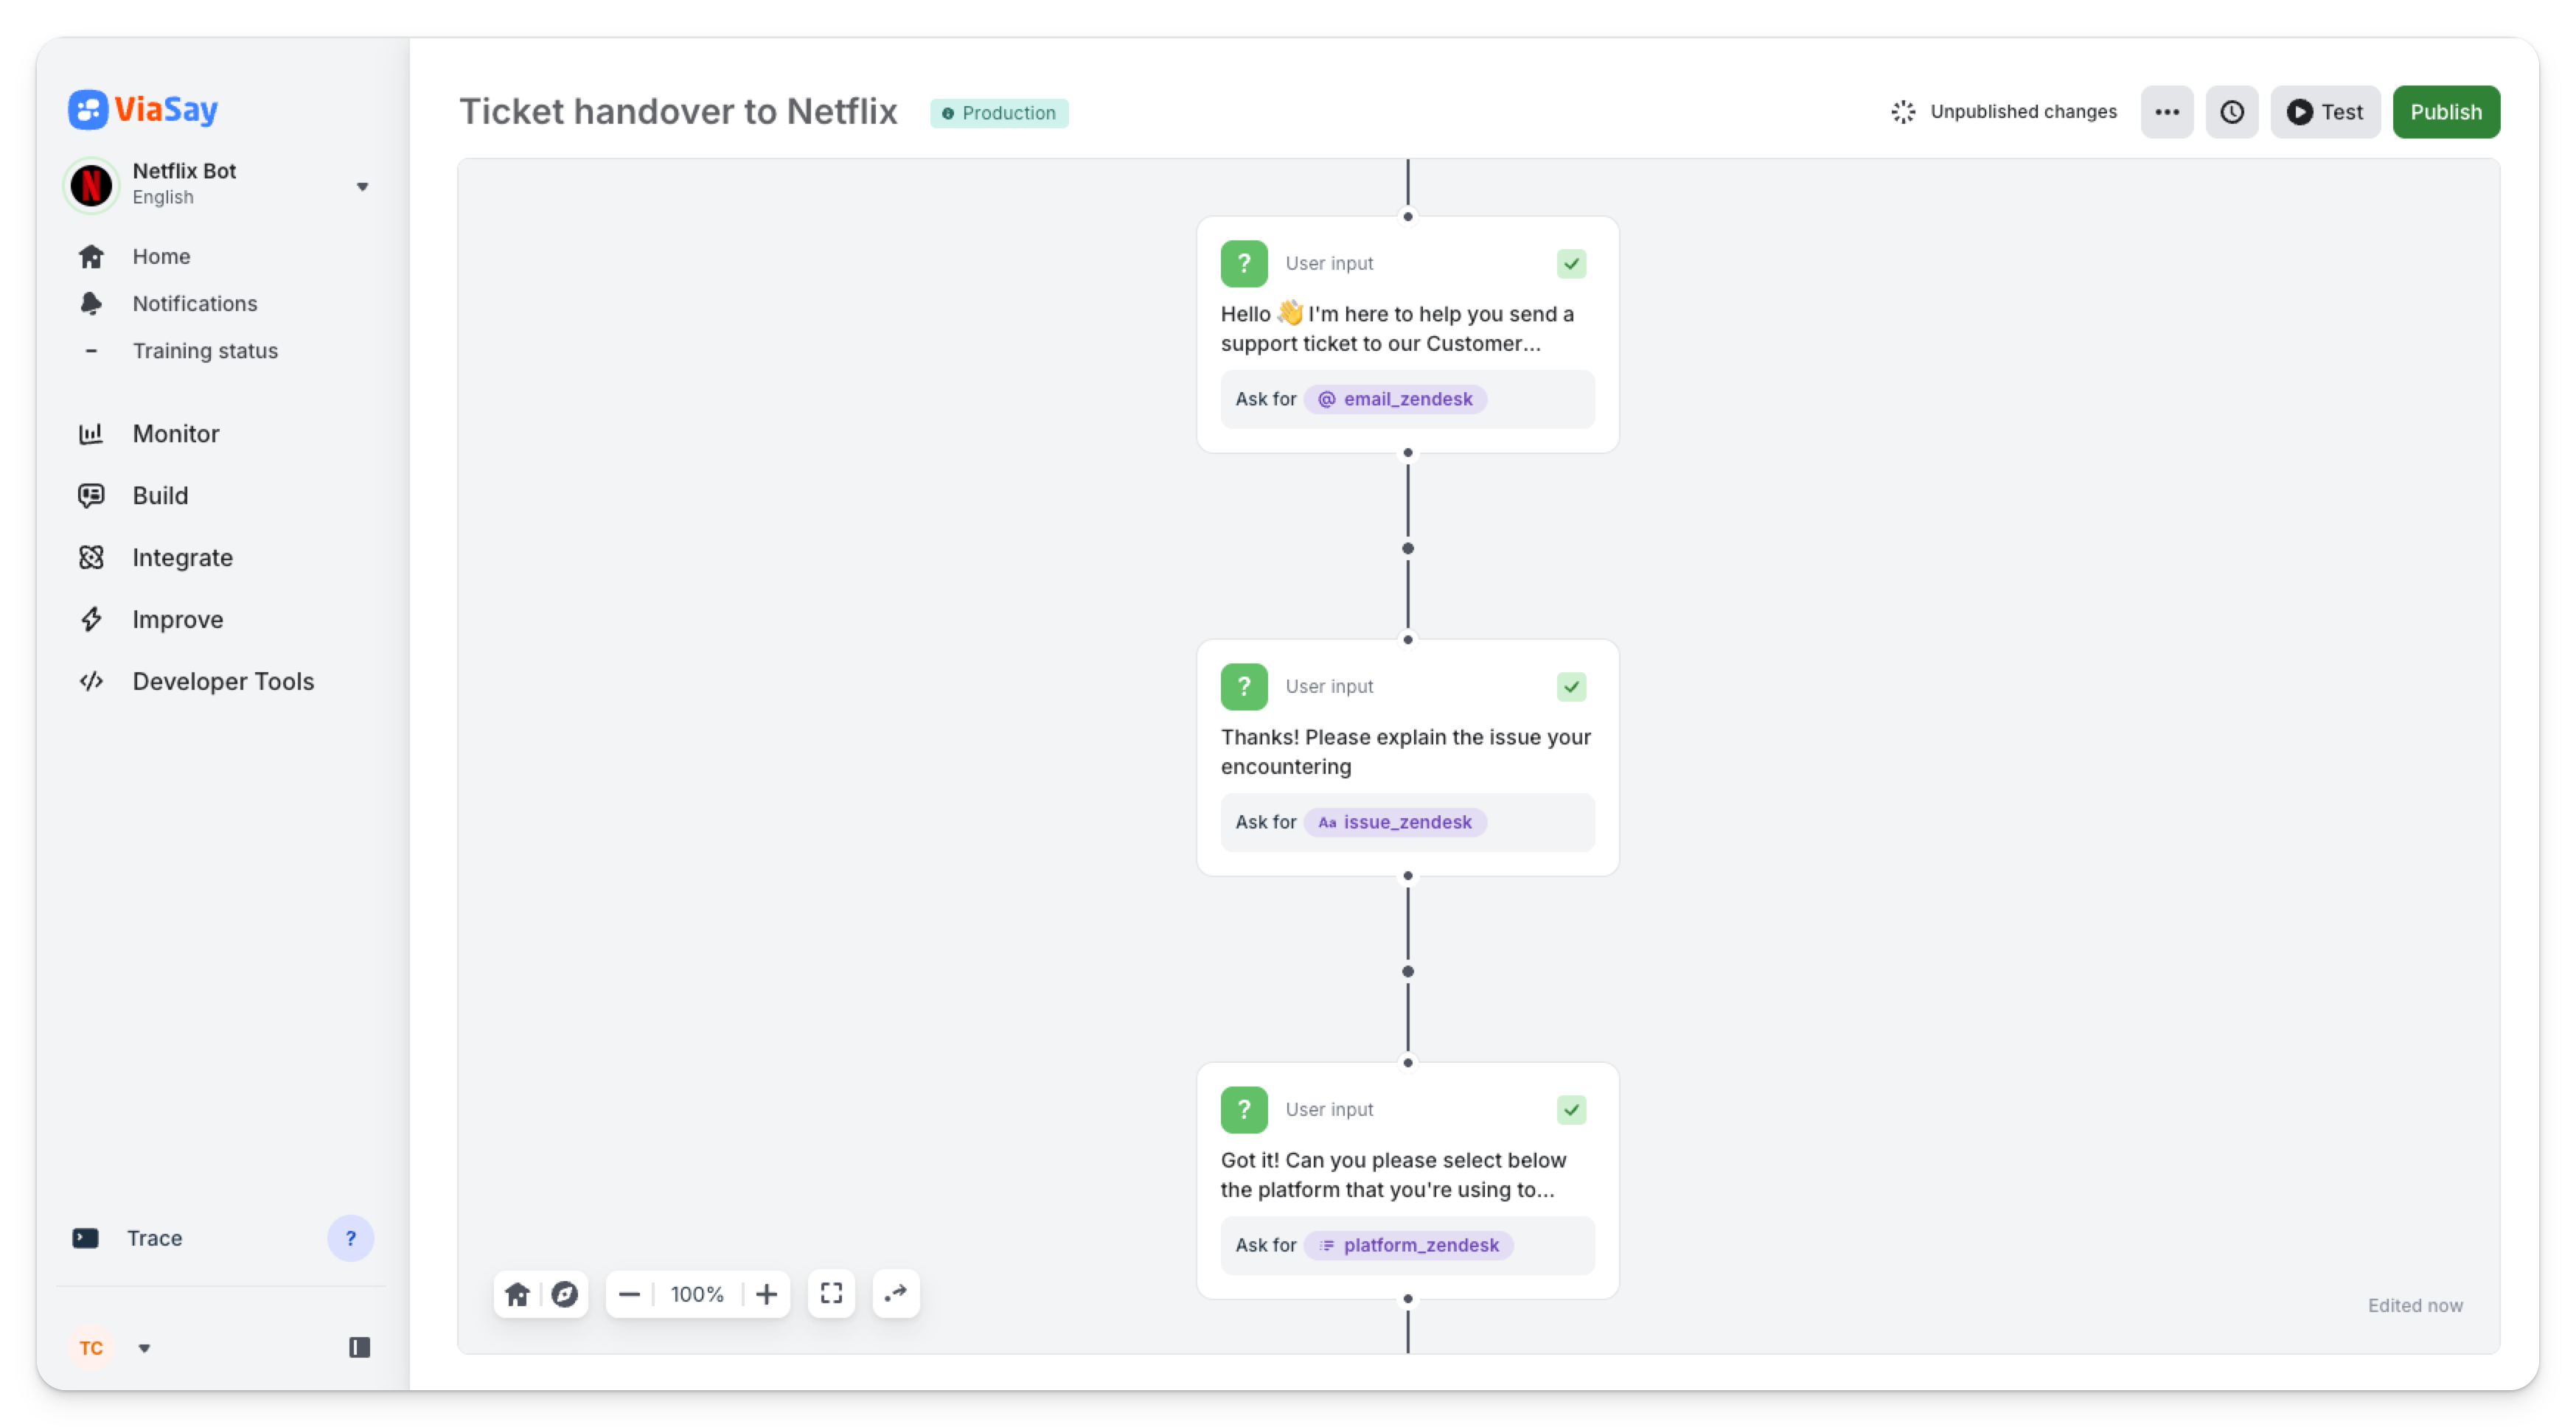The height and width of the screenshot is (1427, 2576).
Task: Click the Improve lightning bolt icon
Action: coord(91,619)
